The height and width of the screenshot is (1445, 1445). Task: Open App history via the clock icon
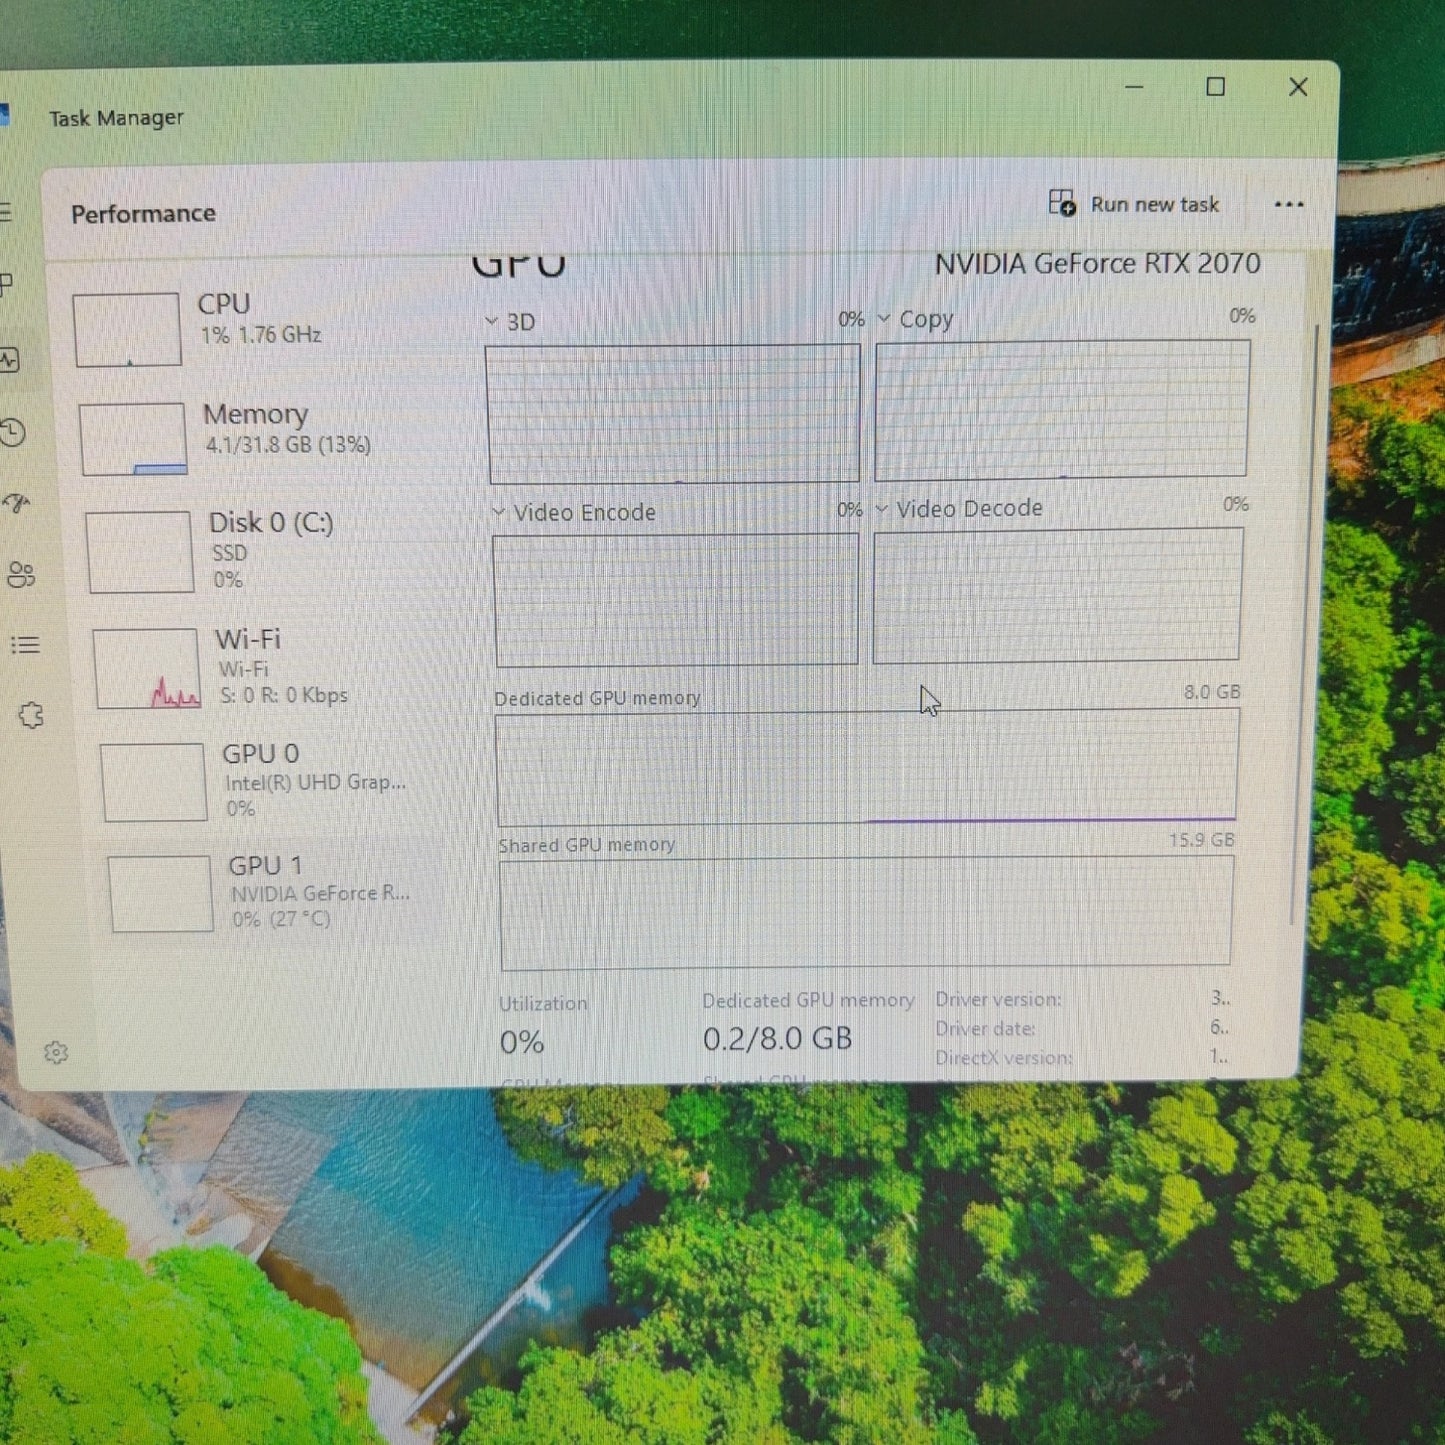(x=13, y=432)
